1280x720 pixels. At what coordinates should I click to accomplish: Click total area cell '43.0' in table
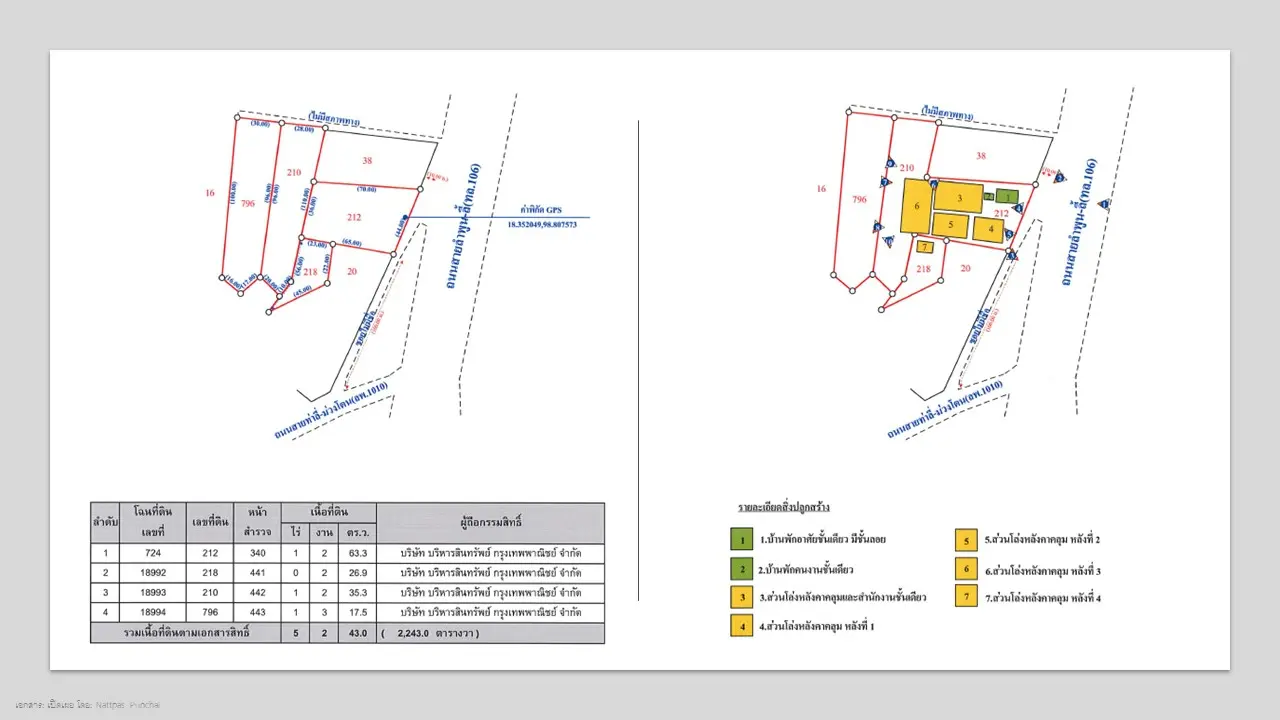[358, 633]
